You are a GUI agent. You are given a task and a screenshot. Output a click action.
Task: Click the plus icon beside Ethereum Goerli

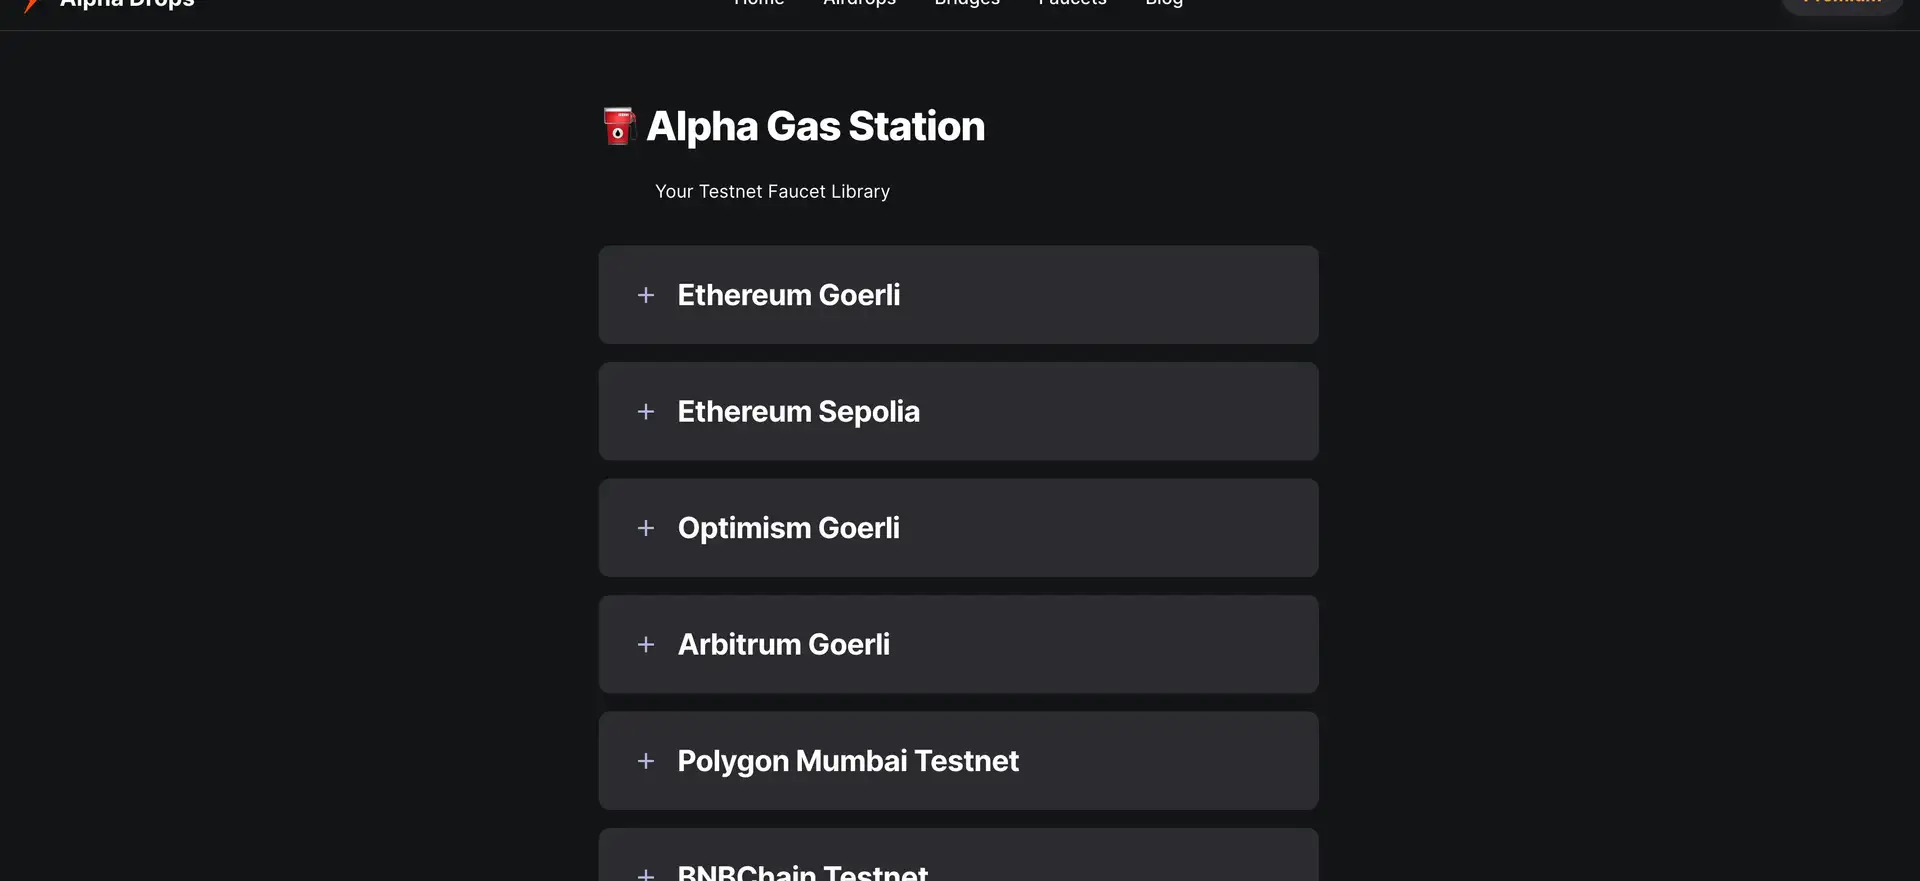646,295
